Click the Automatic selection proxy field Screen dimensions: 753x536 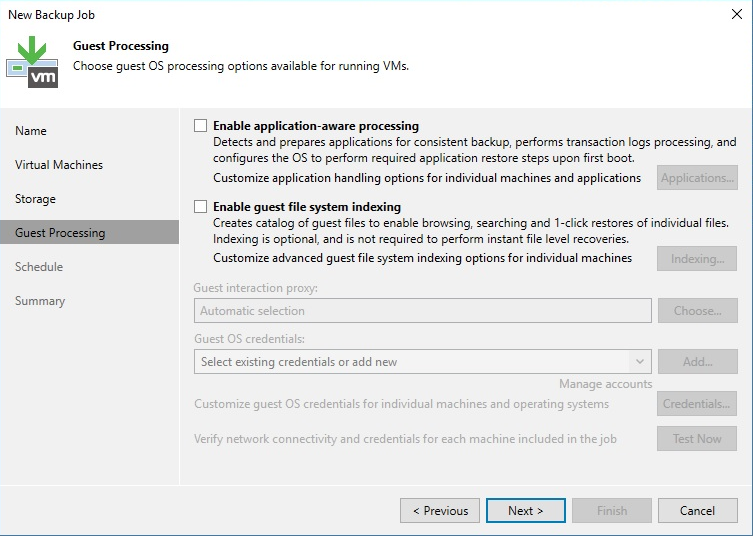tap(423, 311)
